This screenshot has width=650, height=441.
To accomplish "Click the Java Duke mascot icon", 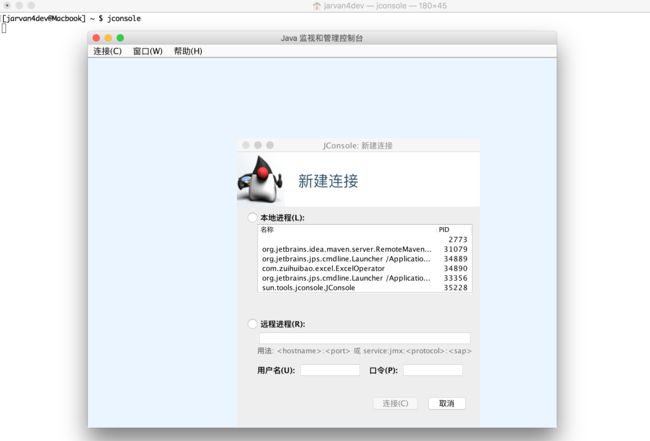I will click(x=260, y=179).
